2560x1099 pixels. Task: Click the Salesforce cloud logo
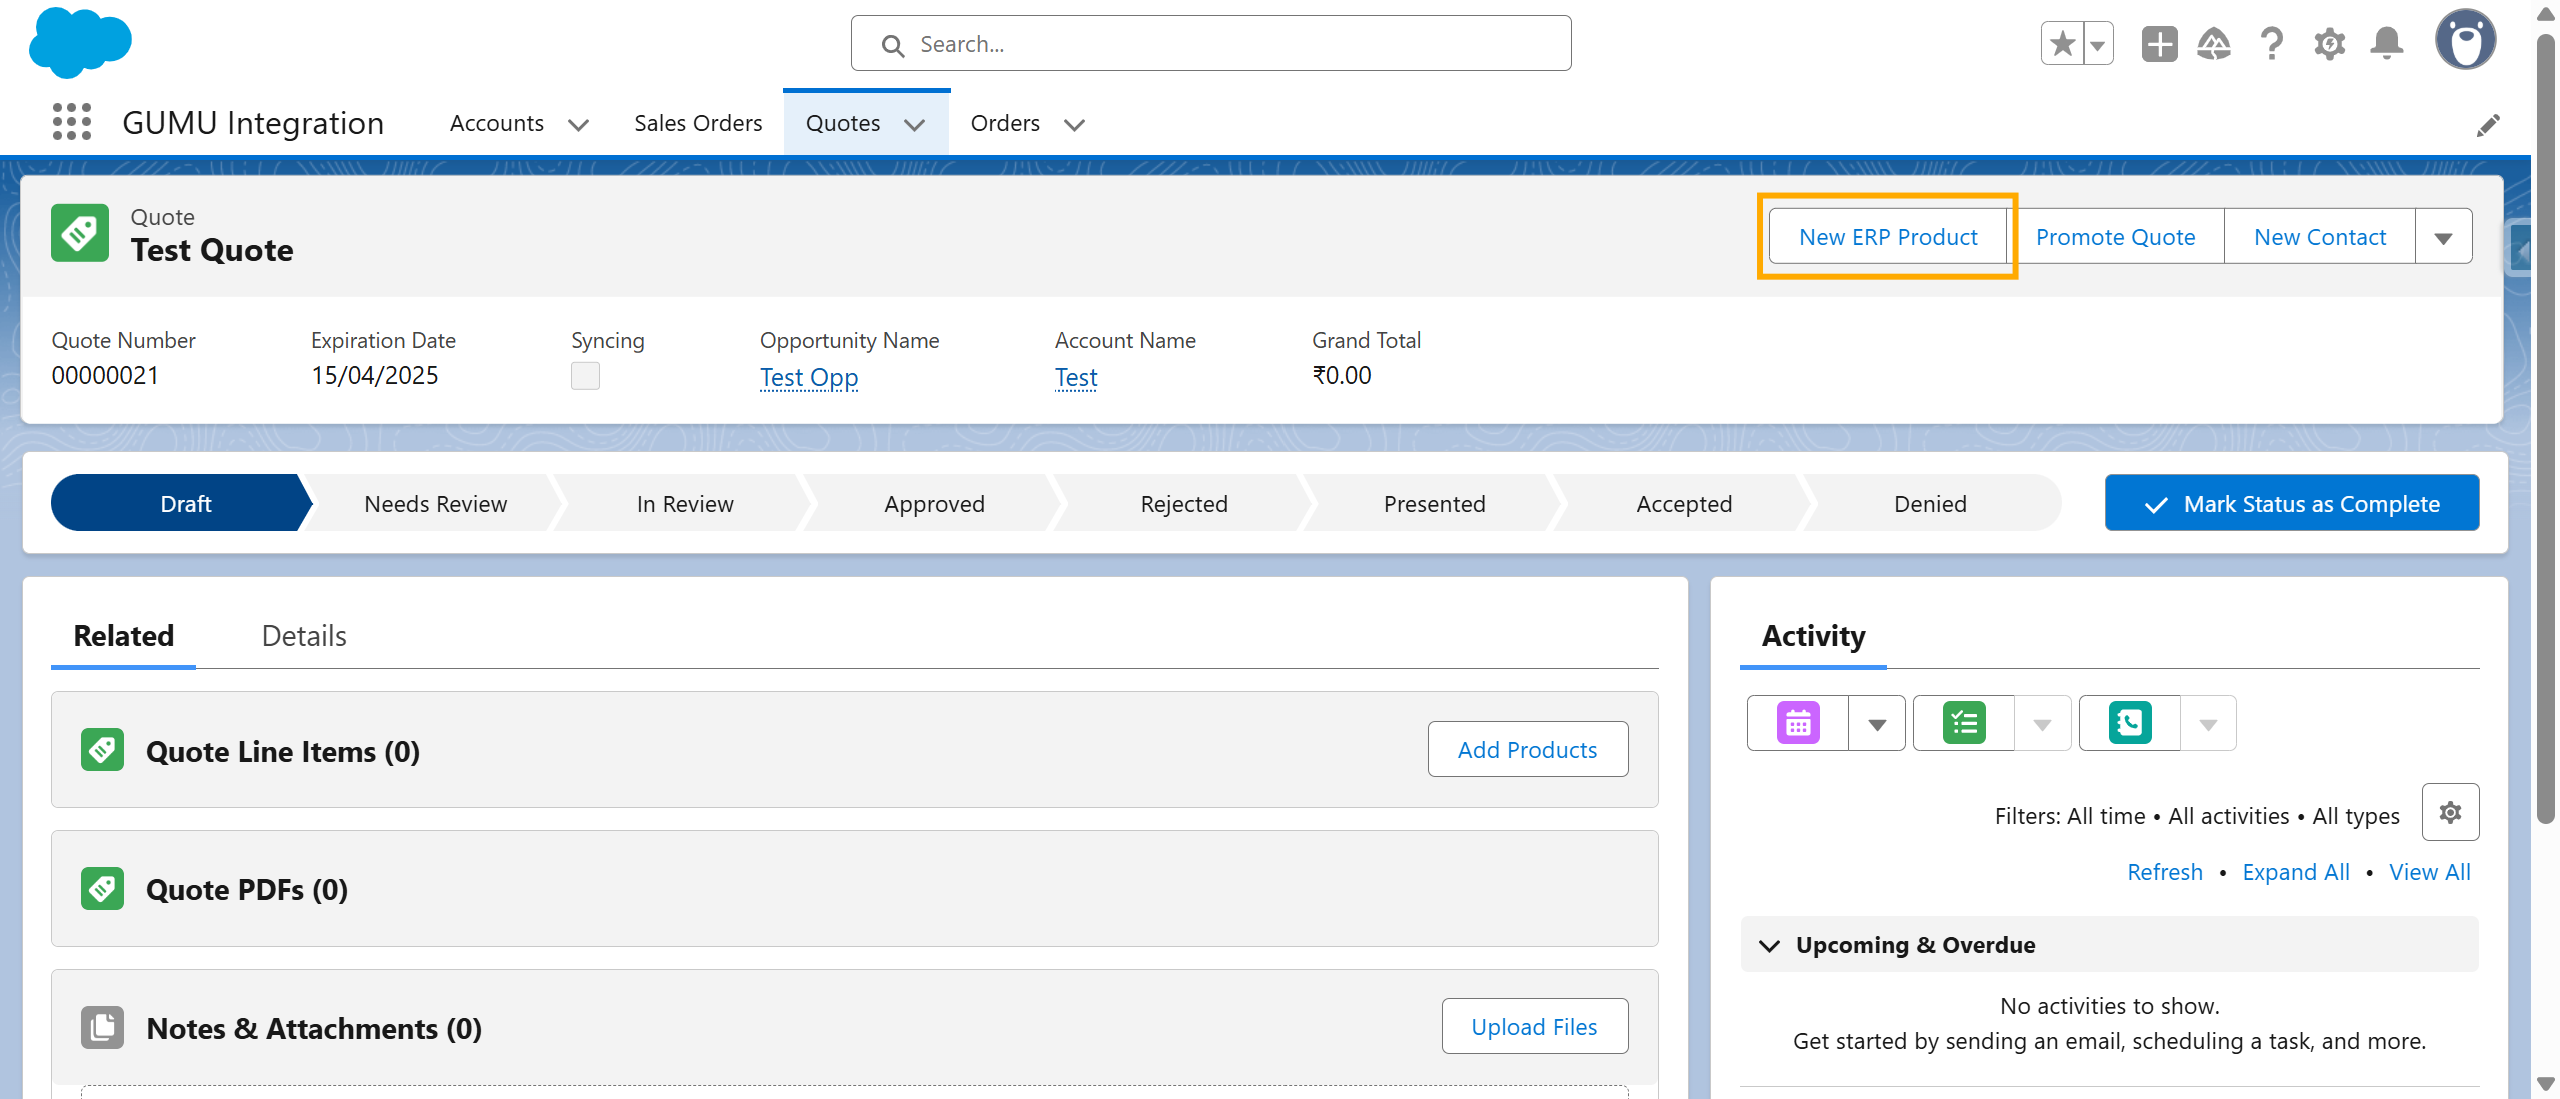click(80, 42)
